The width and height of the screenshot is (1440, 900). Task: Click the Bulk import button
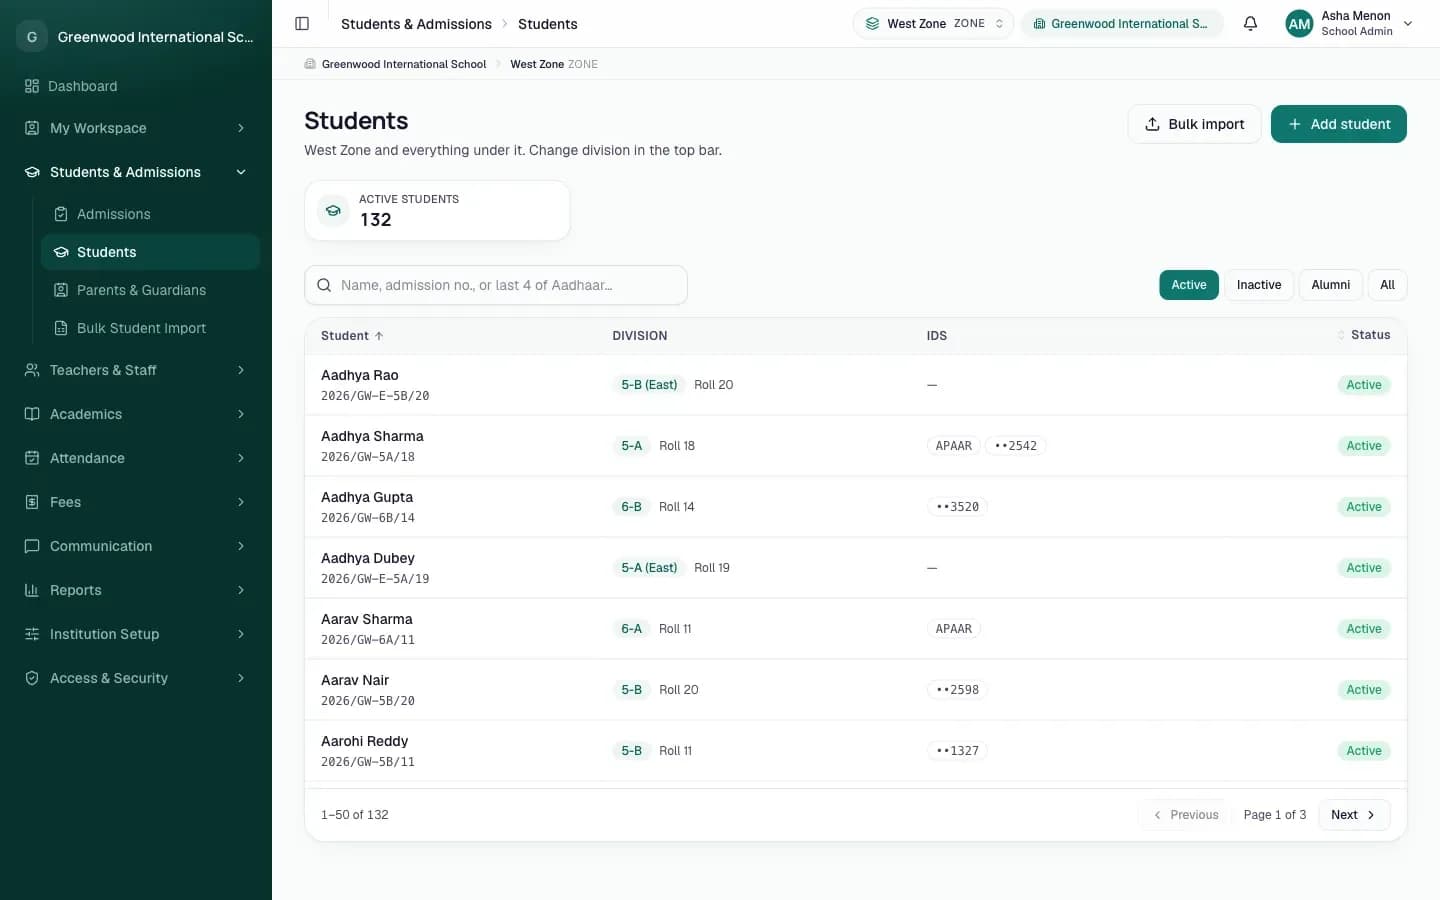pos(1194,124)
